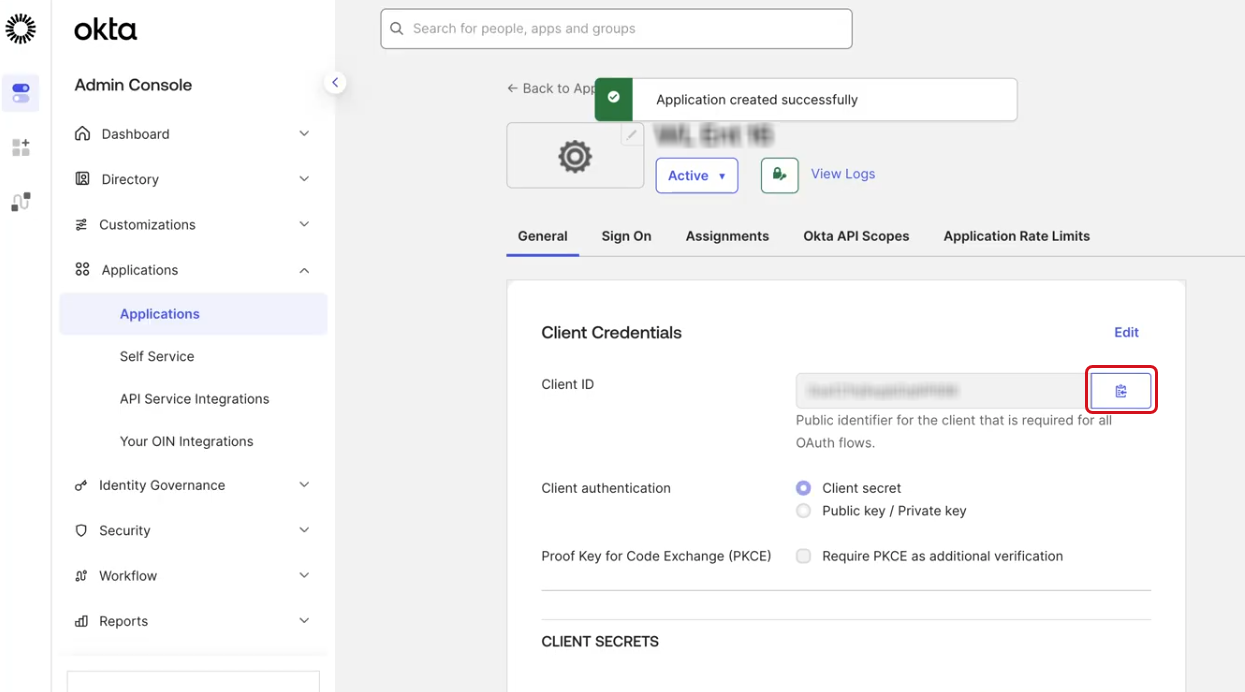
Task: Click Edit in Client Credentials
Action: [x=1126, y=332]
